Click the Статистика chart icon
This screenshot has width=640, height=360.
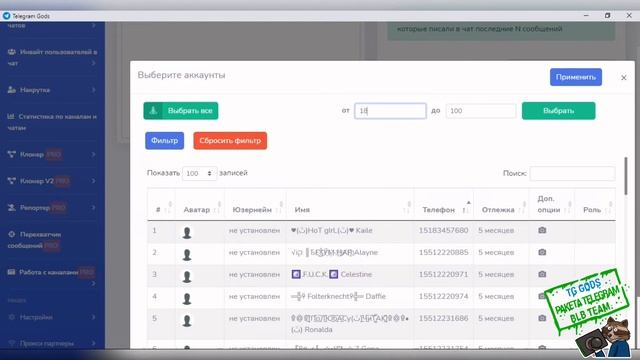click(11, 116)
